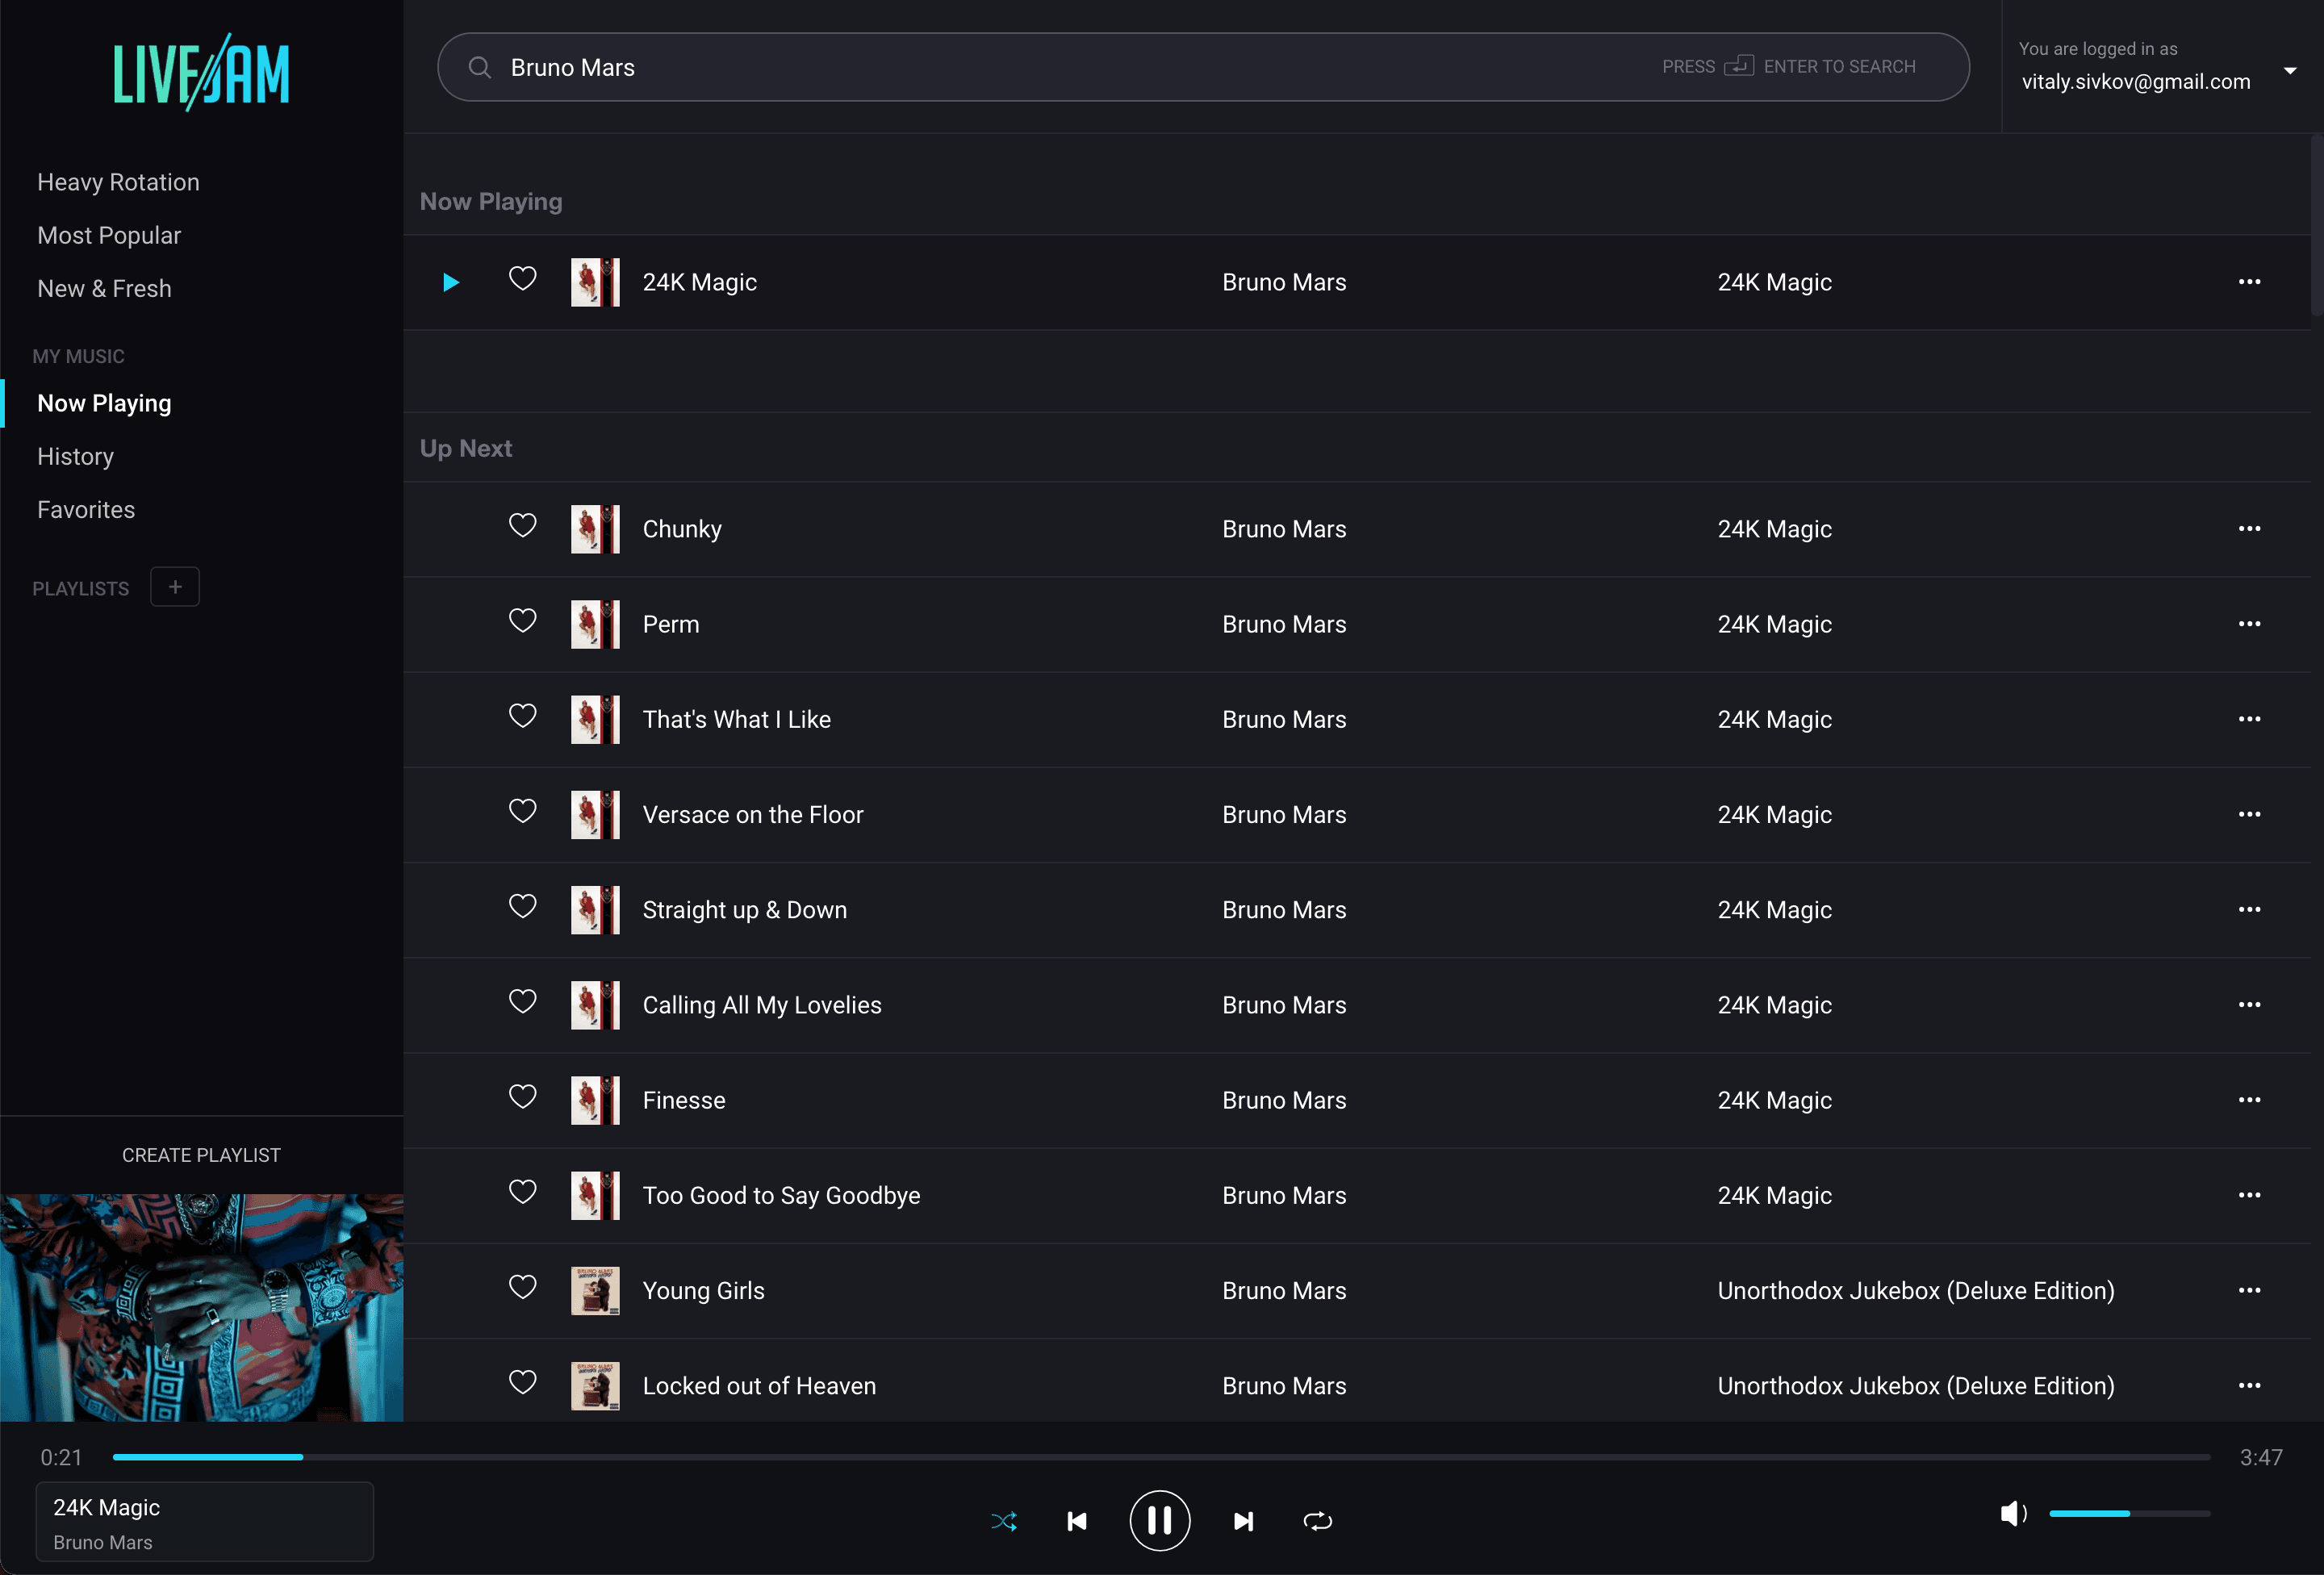
Task: Favorite Calling All My Lovelies
Action: click(523, 1002)
